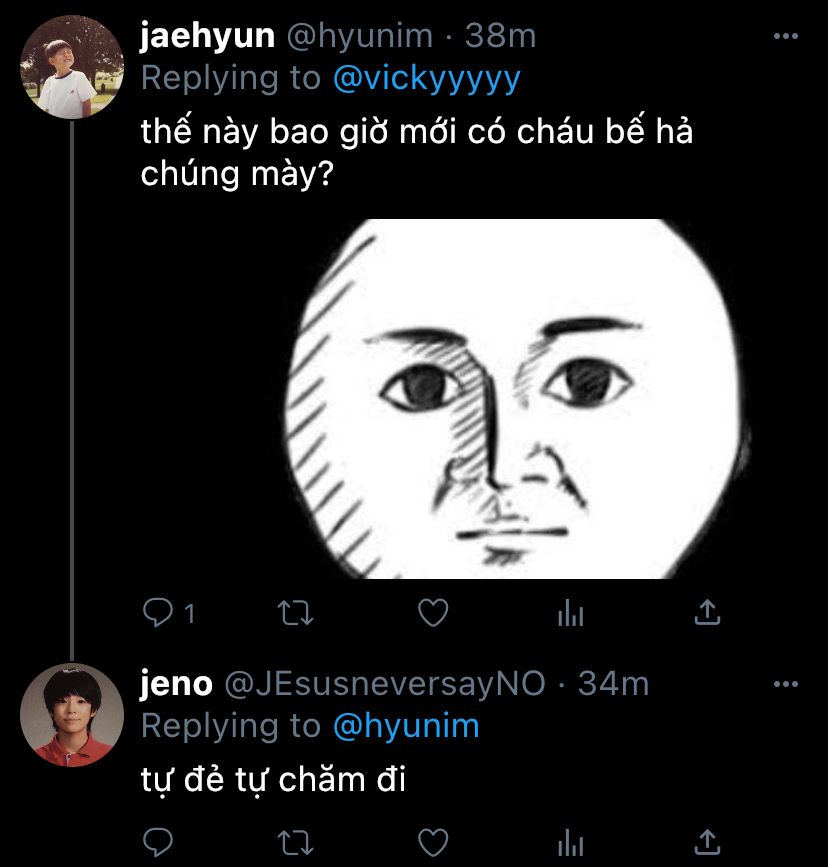Share jeno's tweet
The height and width of the screenshot is (867, 828).
pos(707,842)
